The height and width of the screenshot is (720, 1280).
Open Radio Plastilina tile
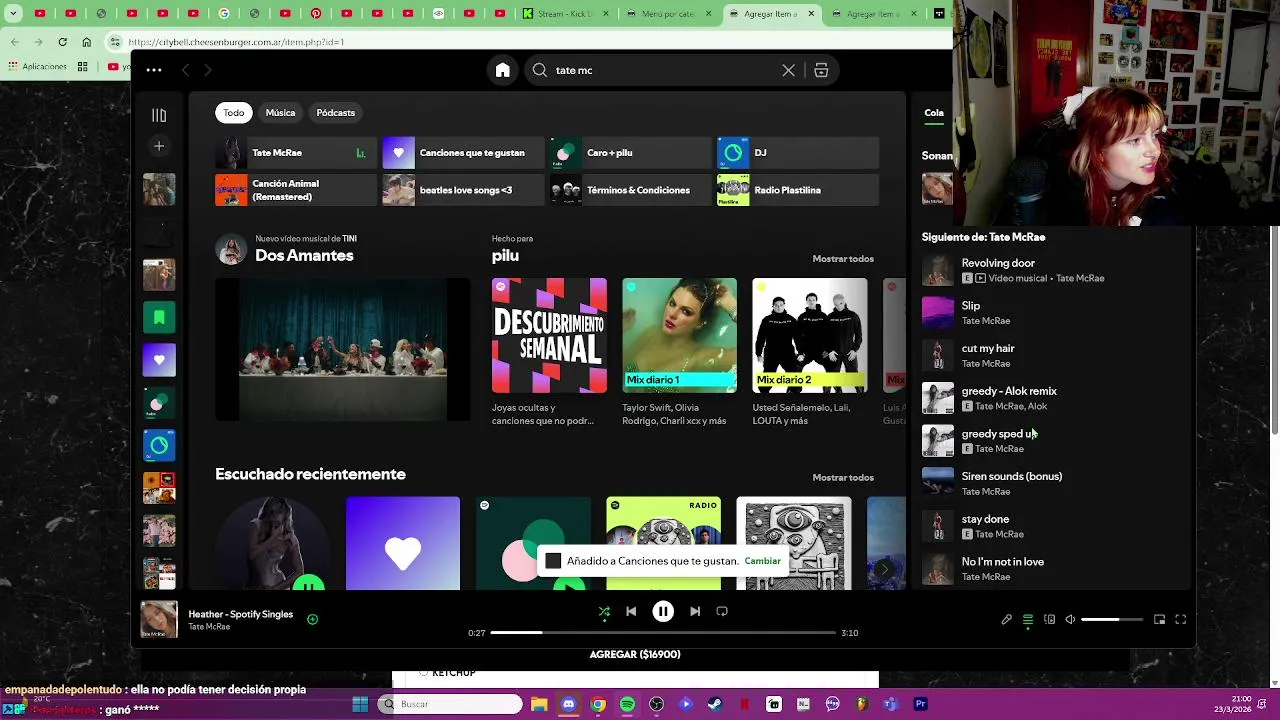tap(797, 190)
